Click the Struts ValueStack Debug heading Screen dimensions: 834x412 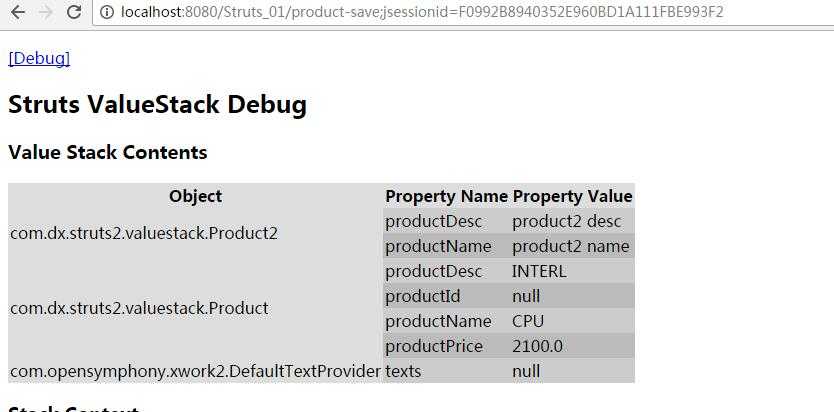tap(157, 104)
